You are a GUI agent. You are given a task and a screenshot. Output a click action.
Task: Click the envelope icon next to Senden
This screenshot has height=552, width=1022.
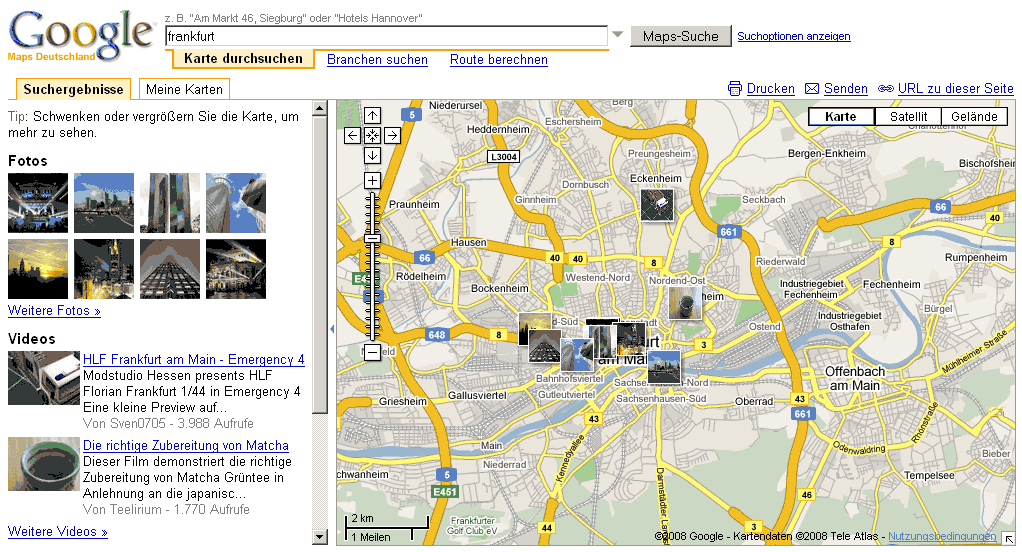(811, 89)
